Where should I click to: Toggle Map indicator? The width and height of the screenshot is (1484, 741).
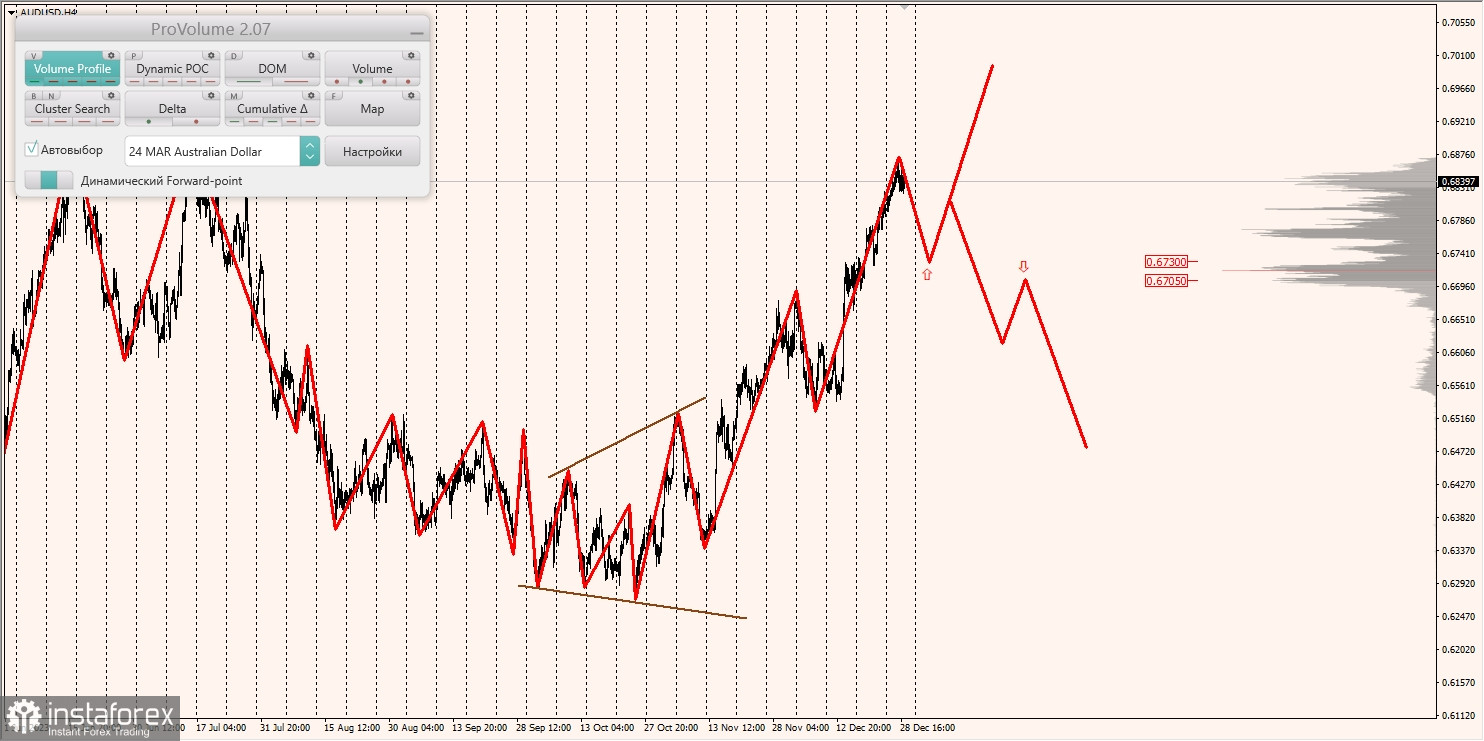pos(372,109)
